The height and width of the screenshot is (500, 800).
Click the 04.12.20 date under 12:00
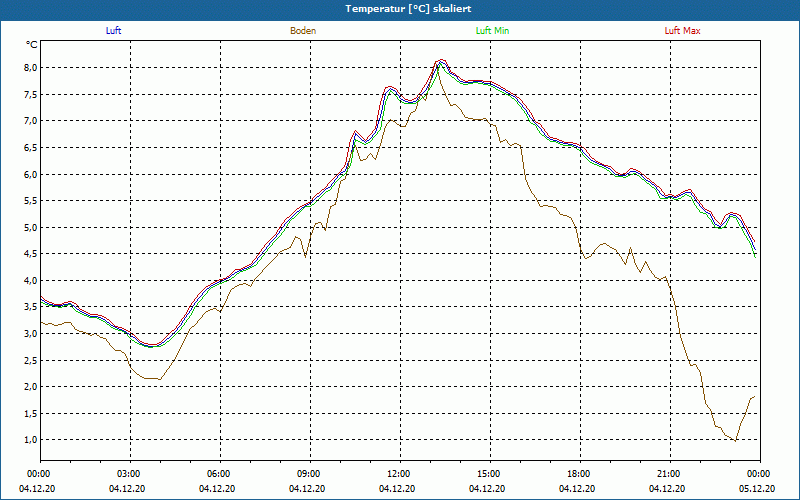397,489
